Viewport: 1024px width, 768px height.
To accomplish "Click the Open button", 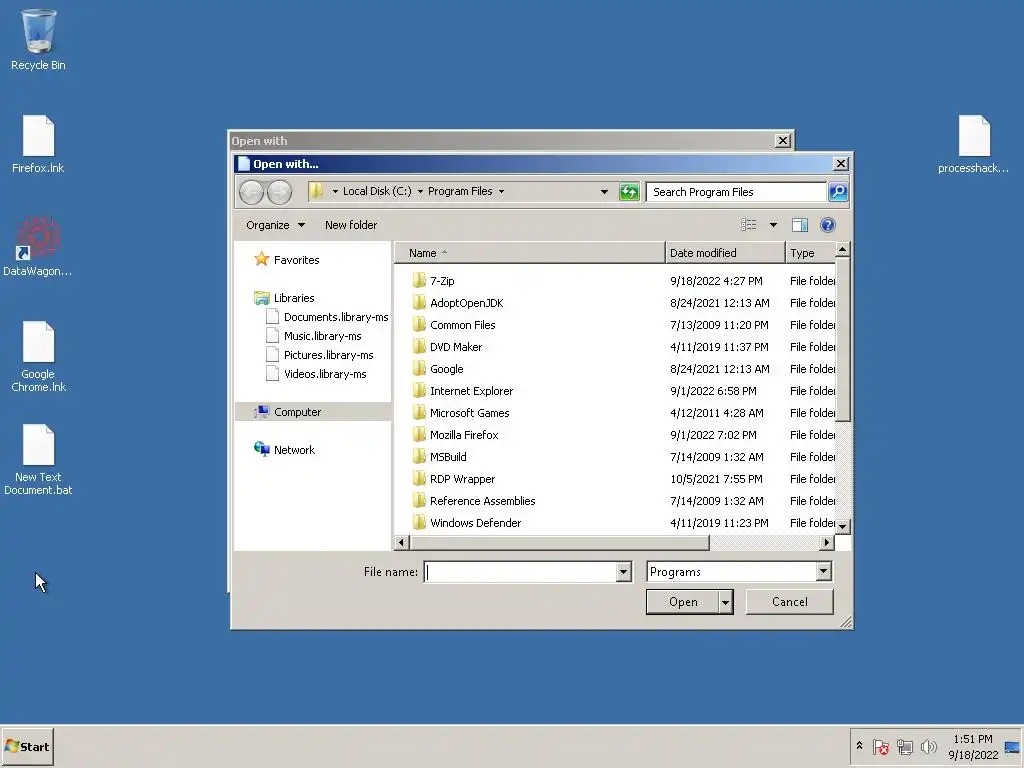I will coord(683,602).
